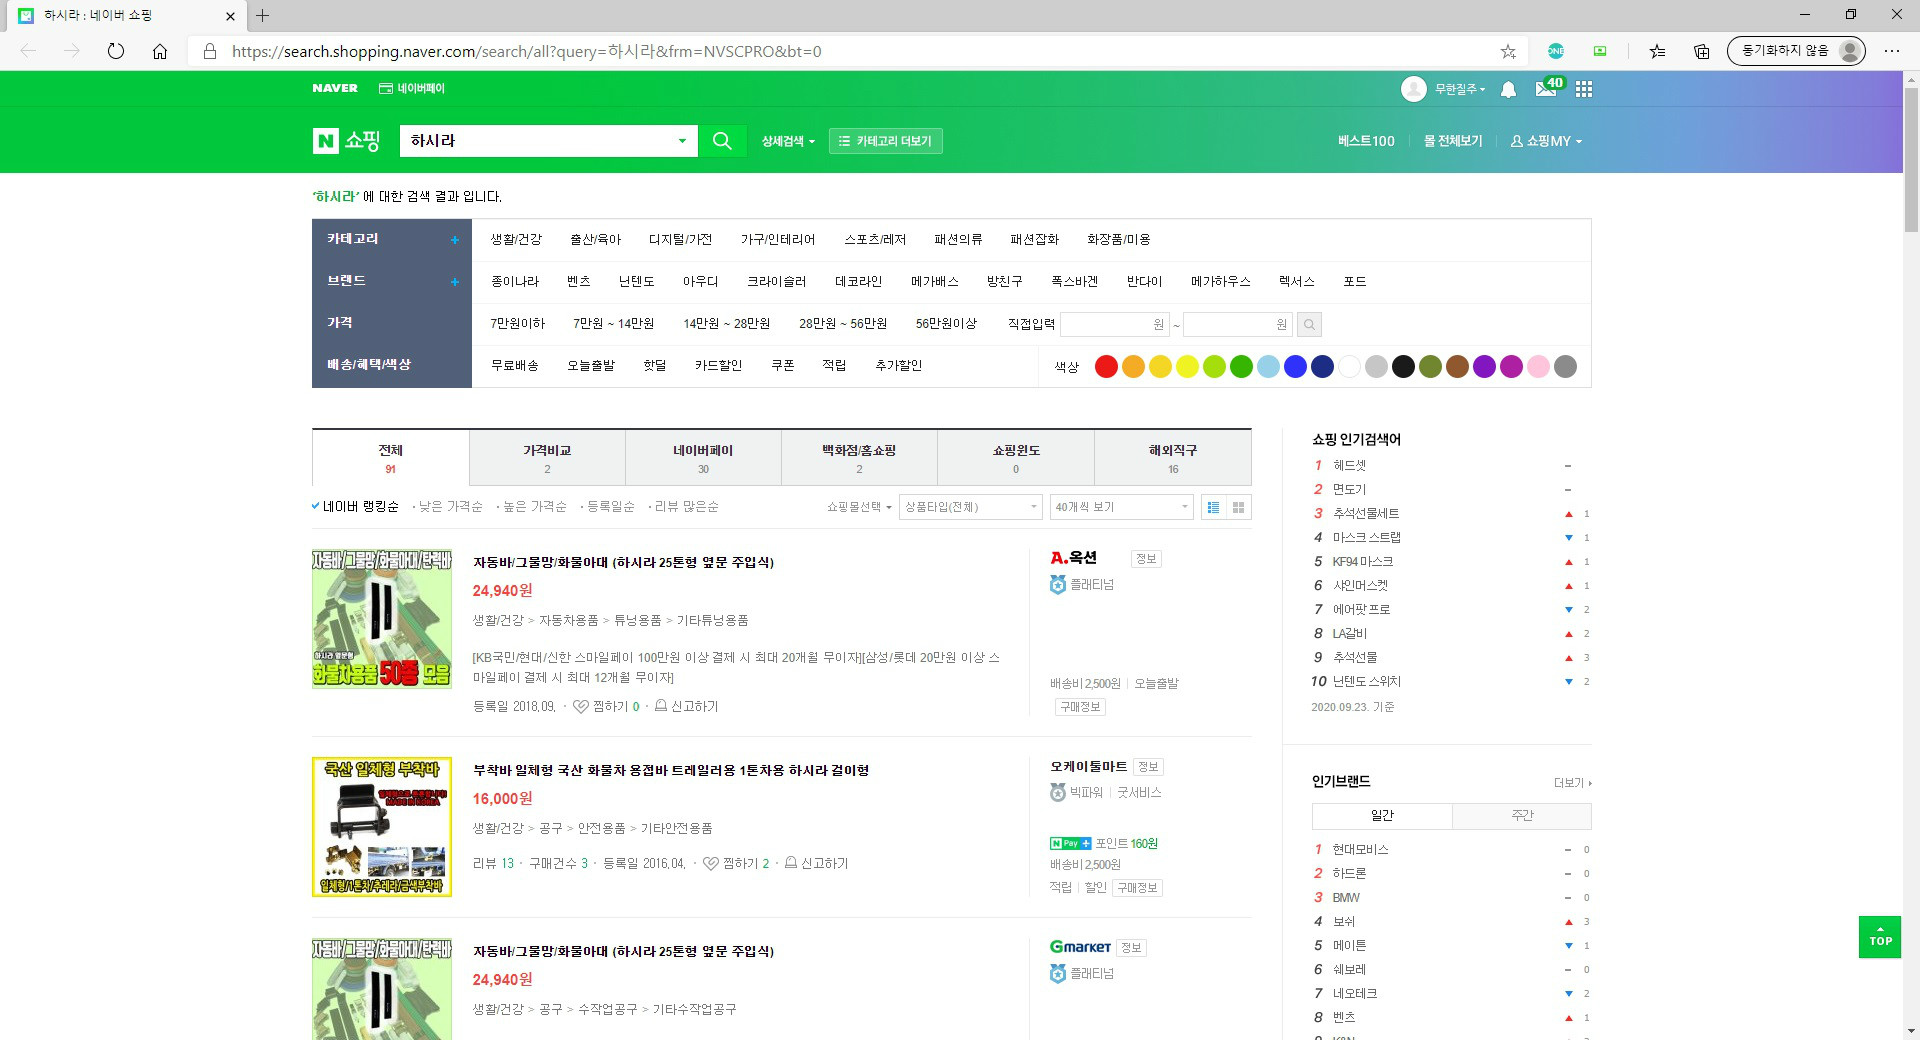Click the minimum price input field

[x=1115, y=324]
